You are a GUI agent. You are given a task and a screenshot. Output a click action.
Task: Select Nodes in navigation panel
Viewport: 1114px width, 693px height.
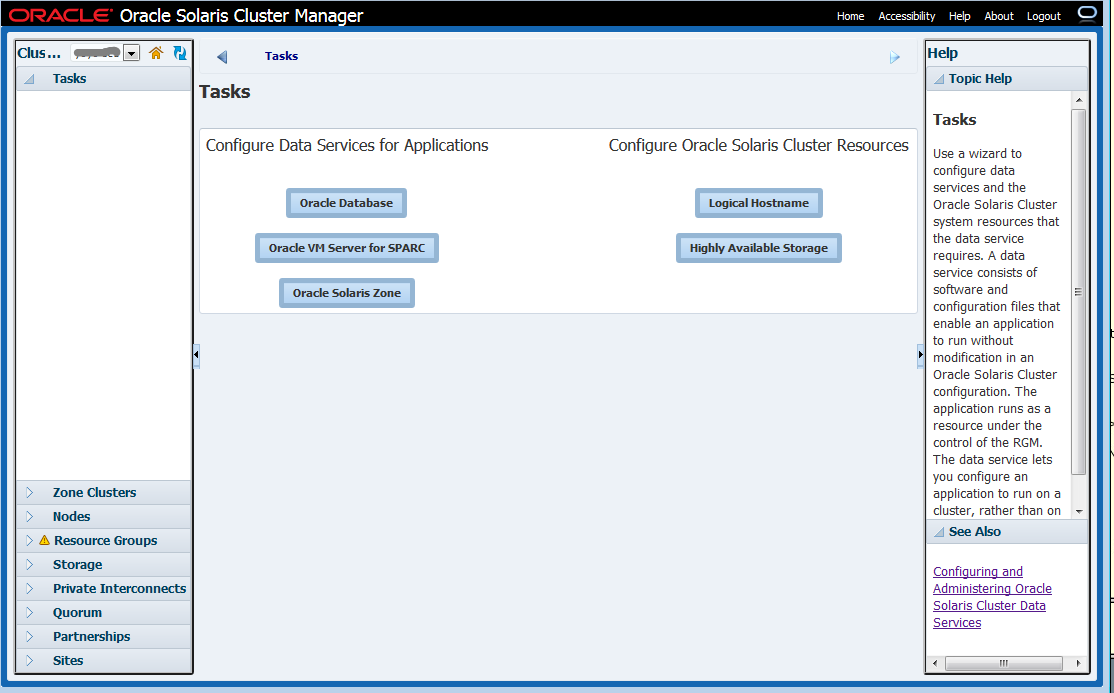tap(71, 517)
